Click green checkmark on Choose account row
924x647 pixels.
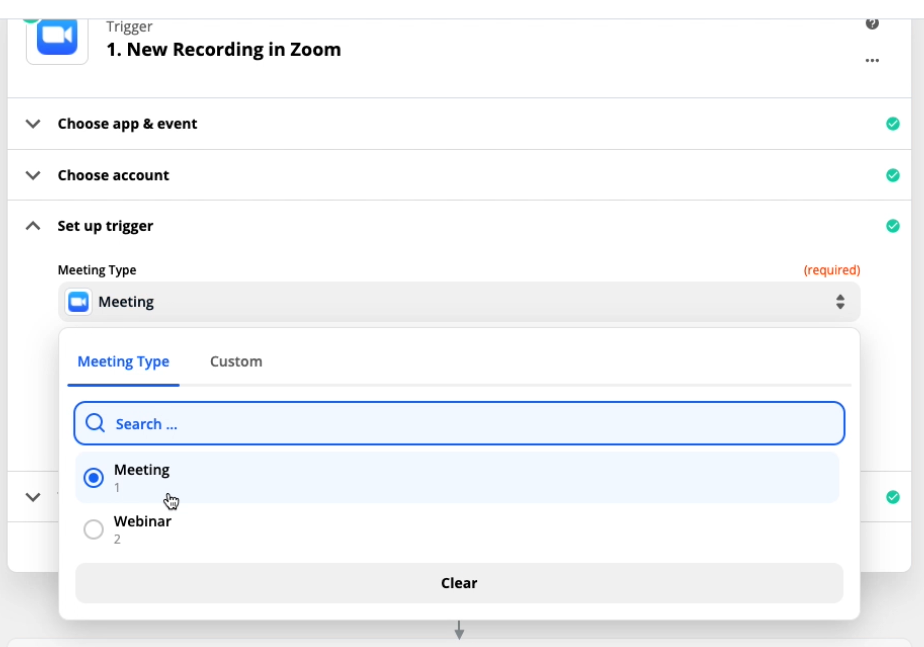pos(893,175)
